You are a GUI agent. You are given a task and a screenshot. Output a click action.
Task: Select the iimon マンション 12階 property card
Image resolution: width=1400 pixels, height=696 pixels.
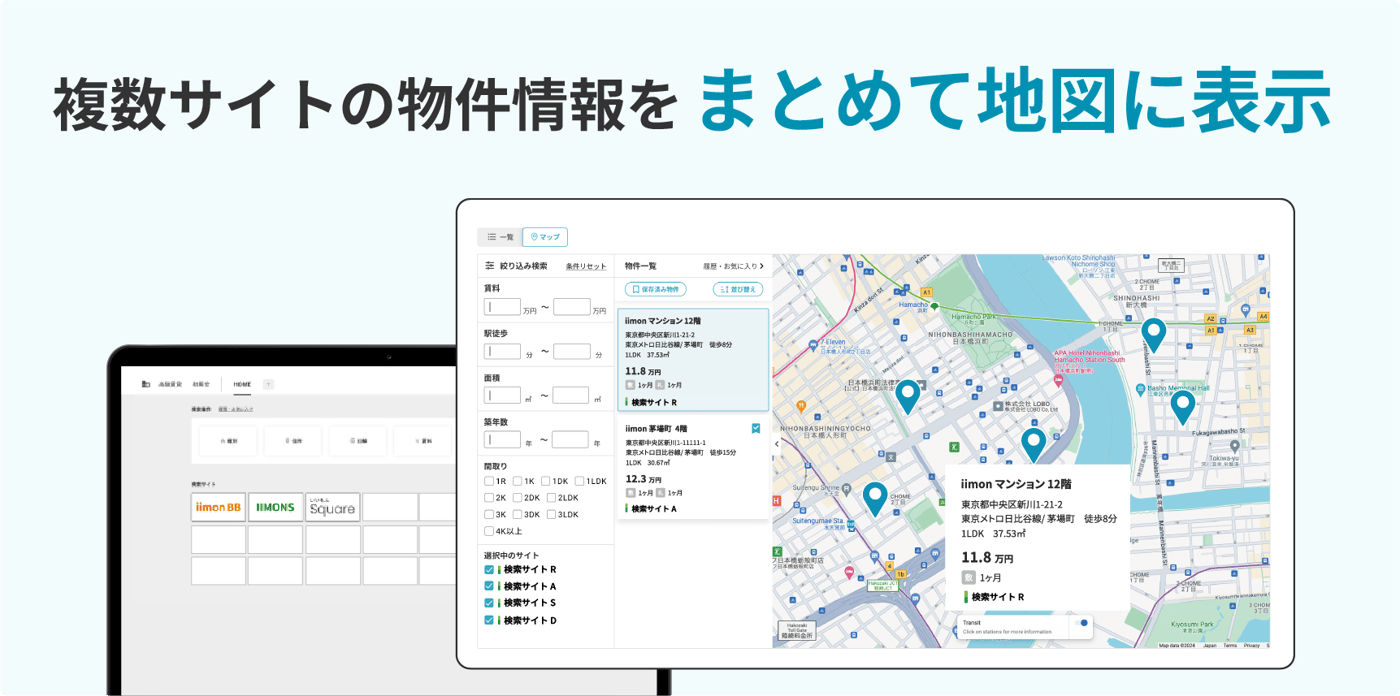click(x=693, y=360)
